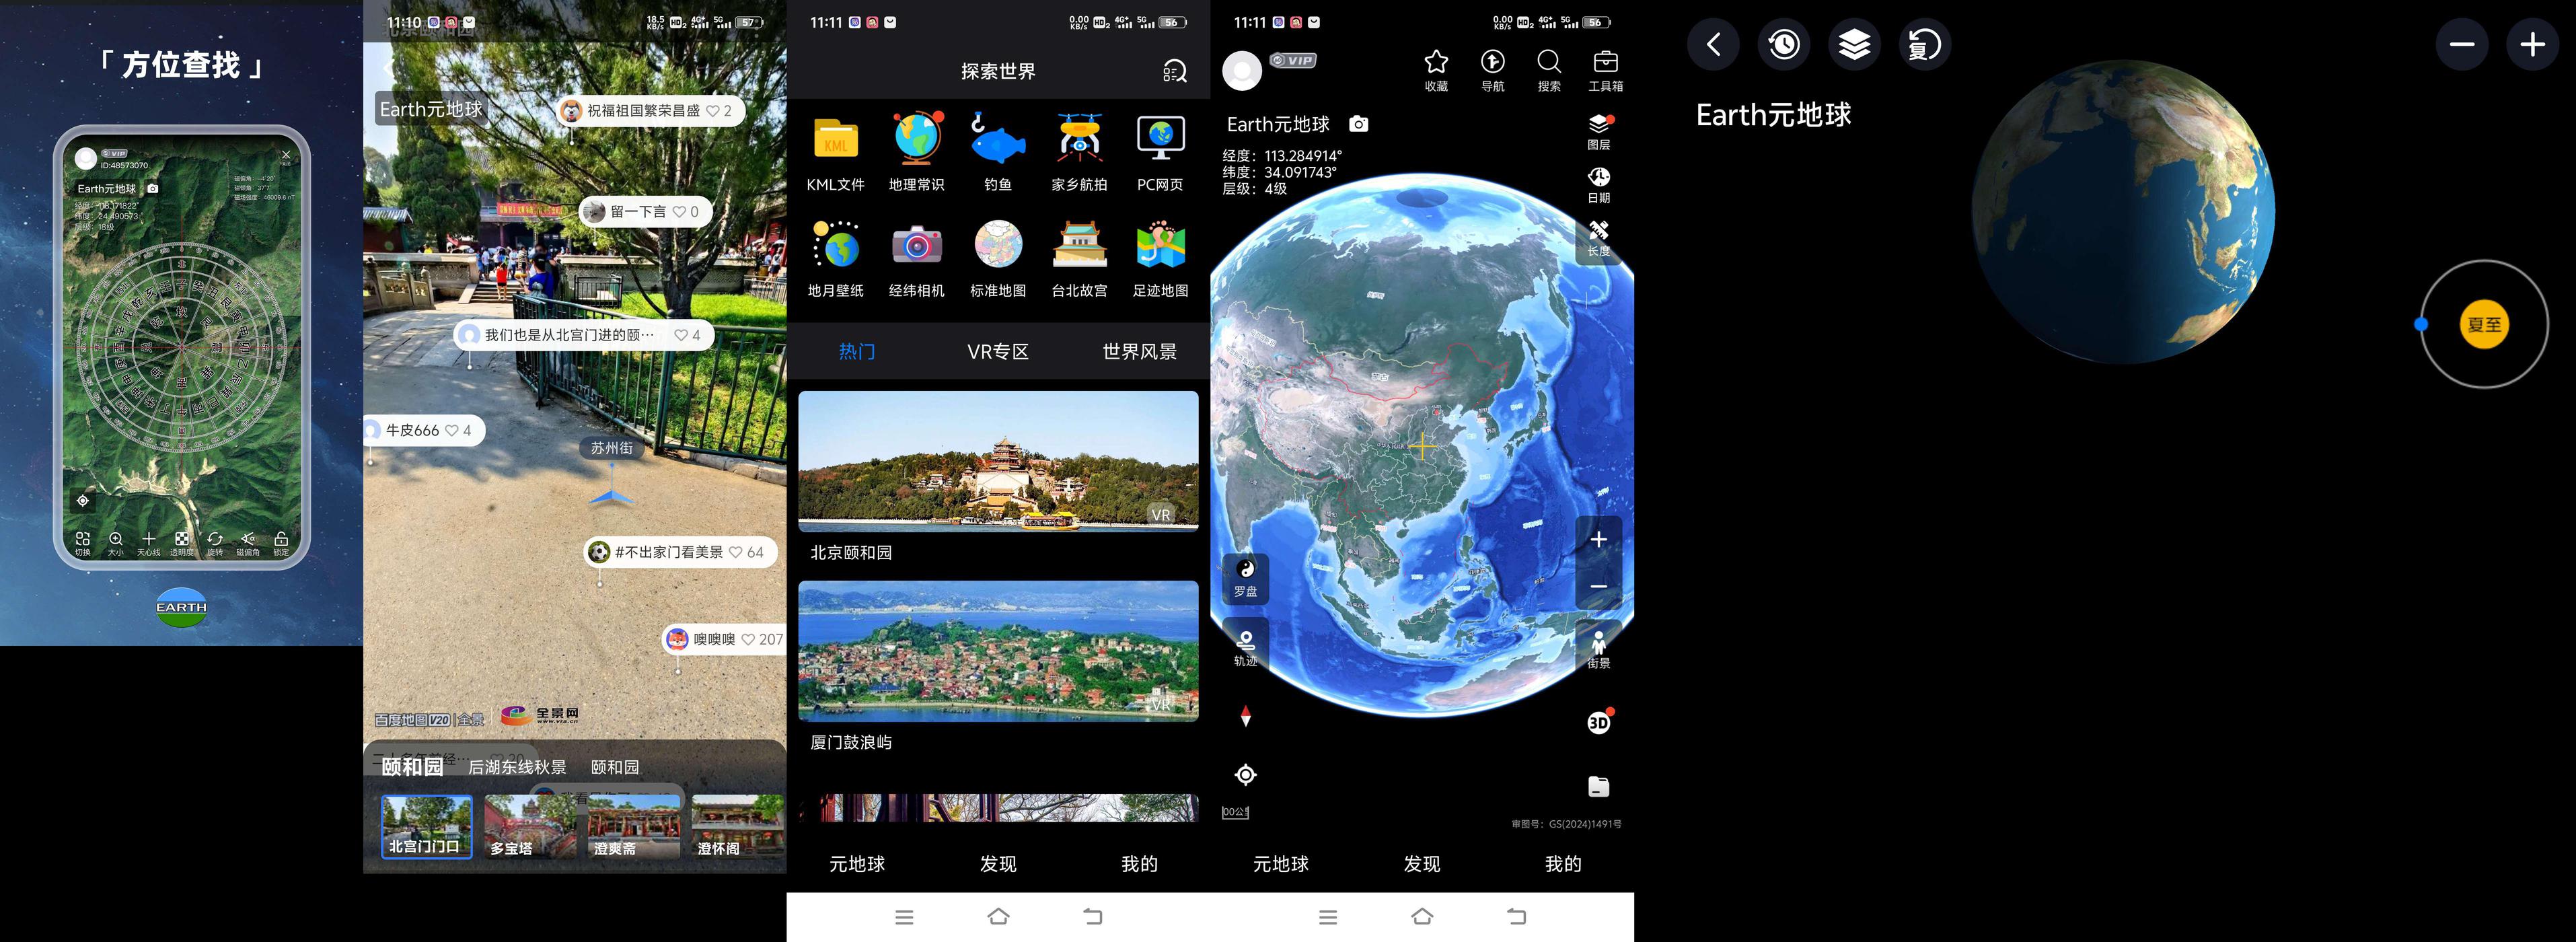This screenshot has width=2576, height=942.
Task: Open the 罗盘 compass tool
Action: 1245,577
